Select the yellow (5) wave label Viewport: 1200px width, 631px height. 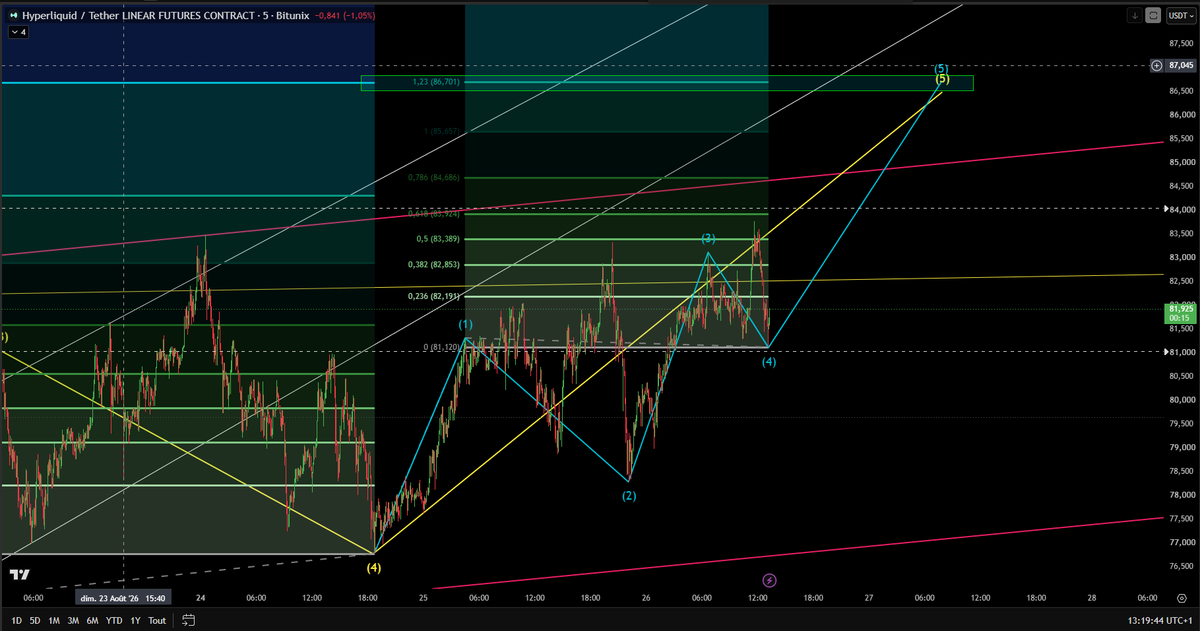pos(942,78)
